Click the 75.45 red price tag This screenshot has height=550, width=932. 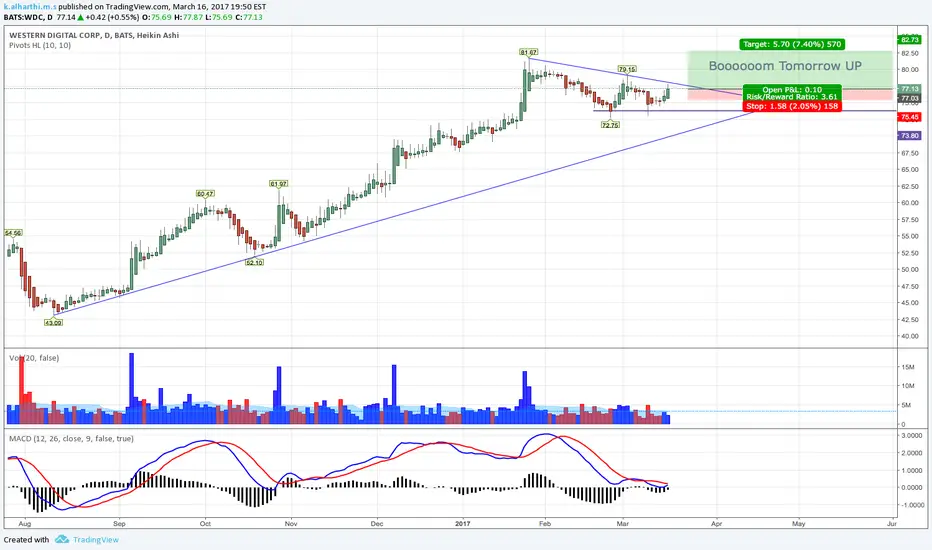coord(909,117)
